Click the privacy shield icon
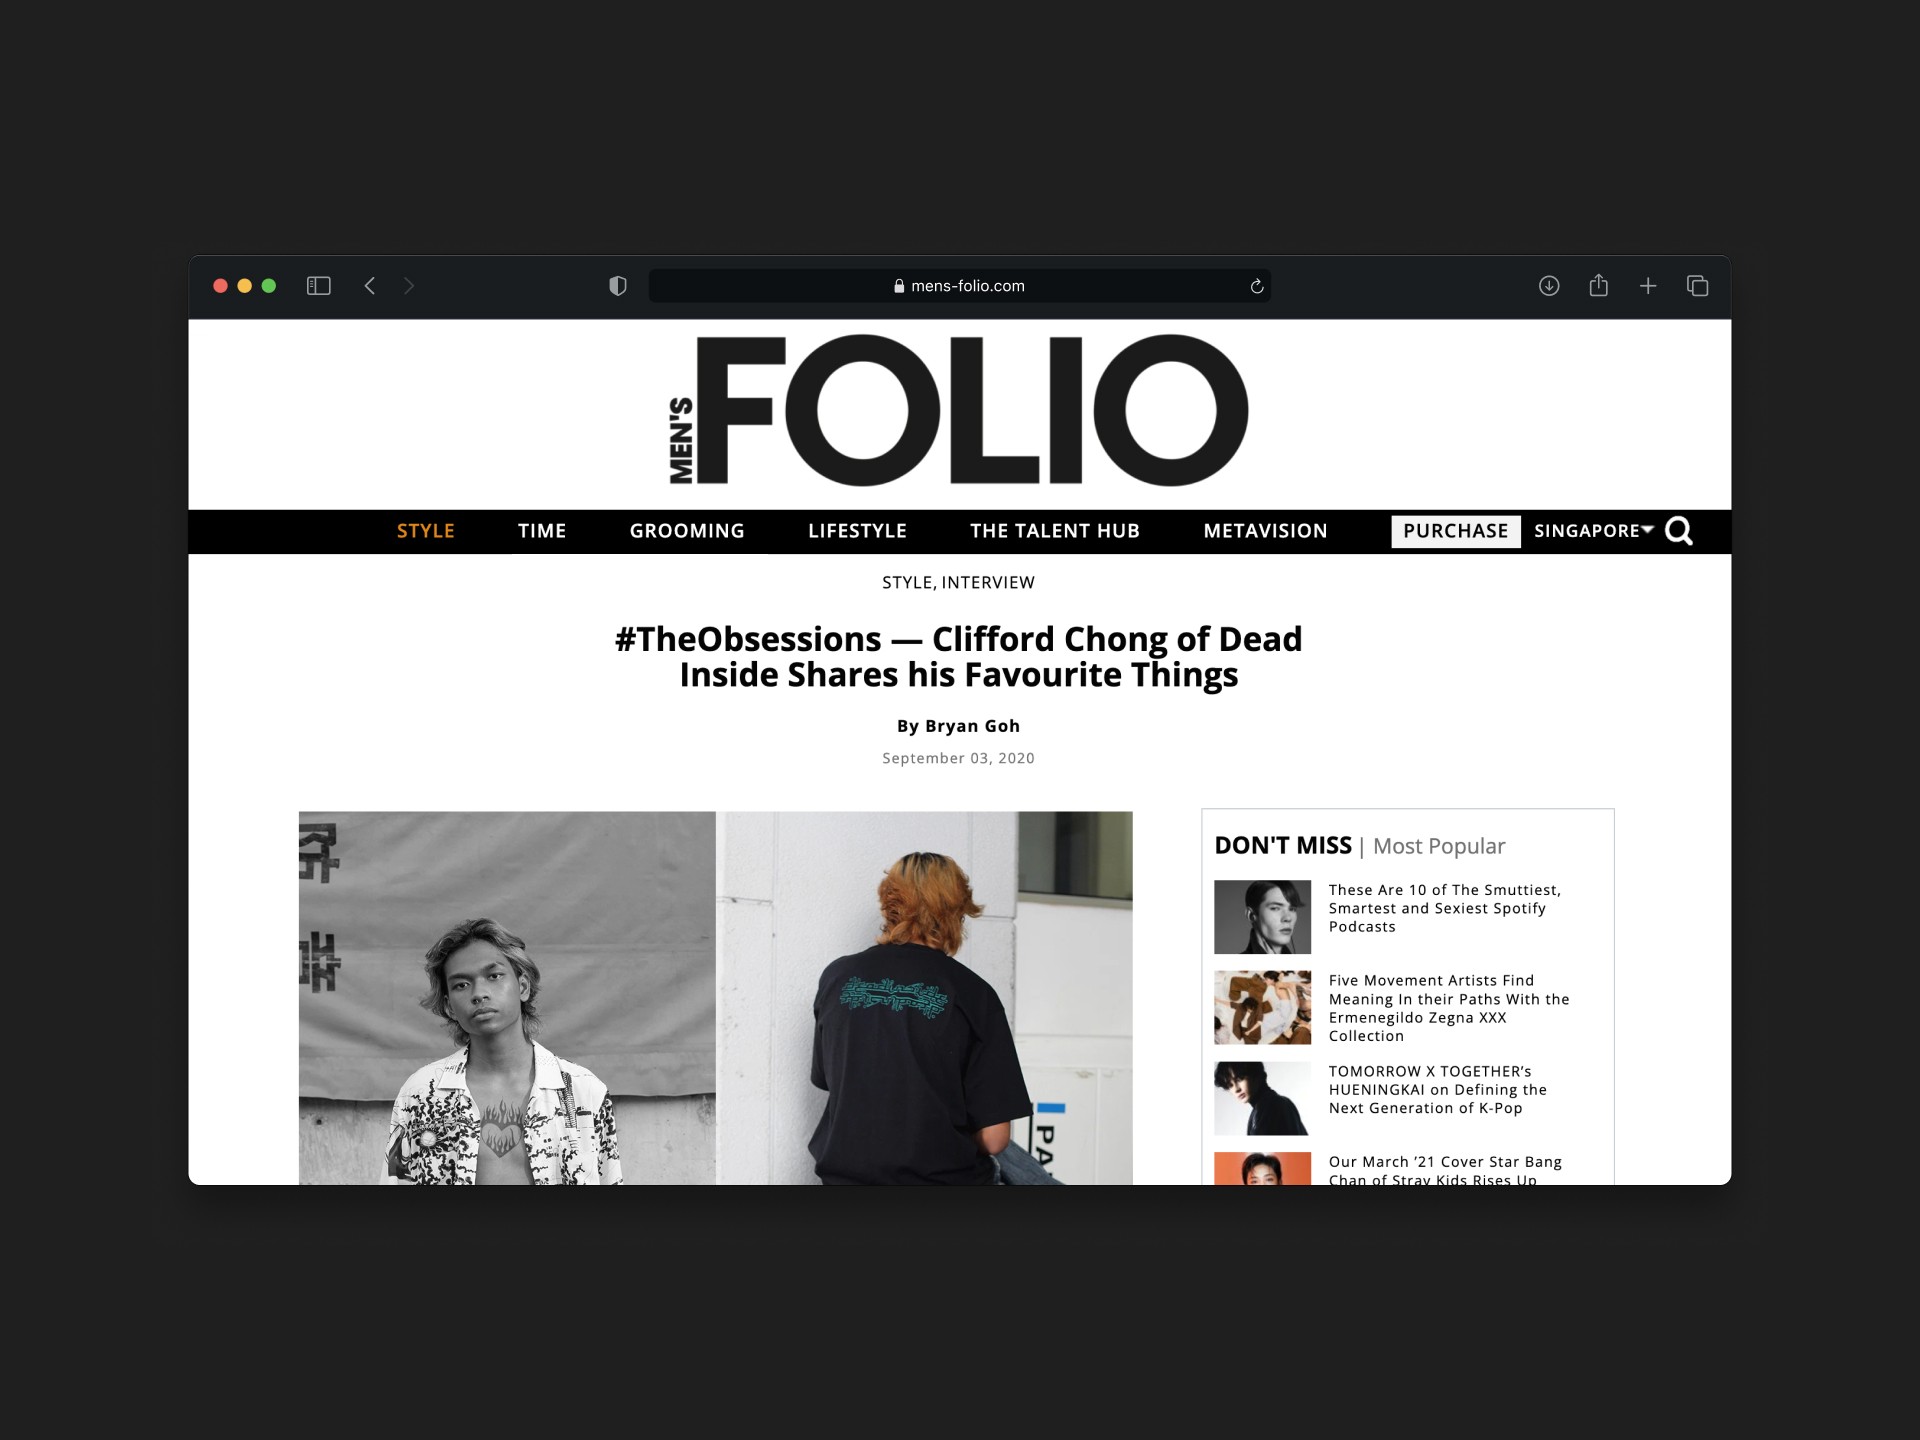 click(618, 286)
